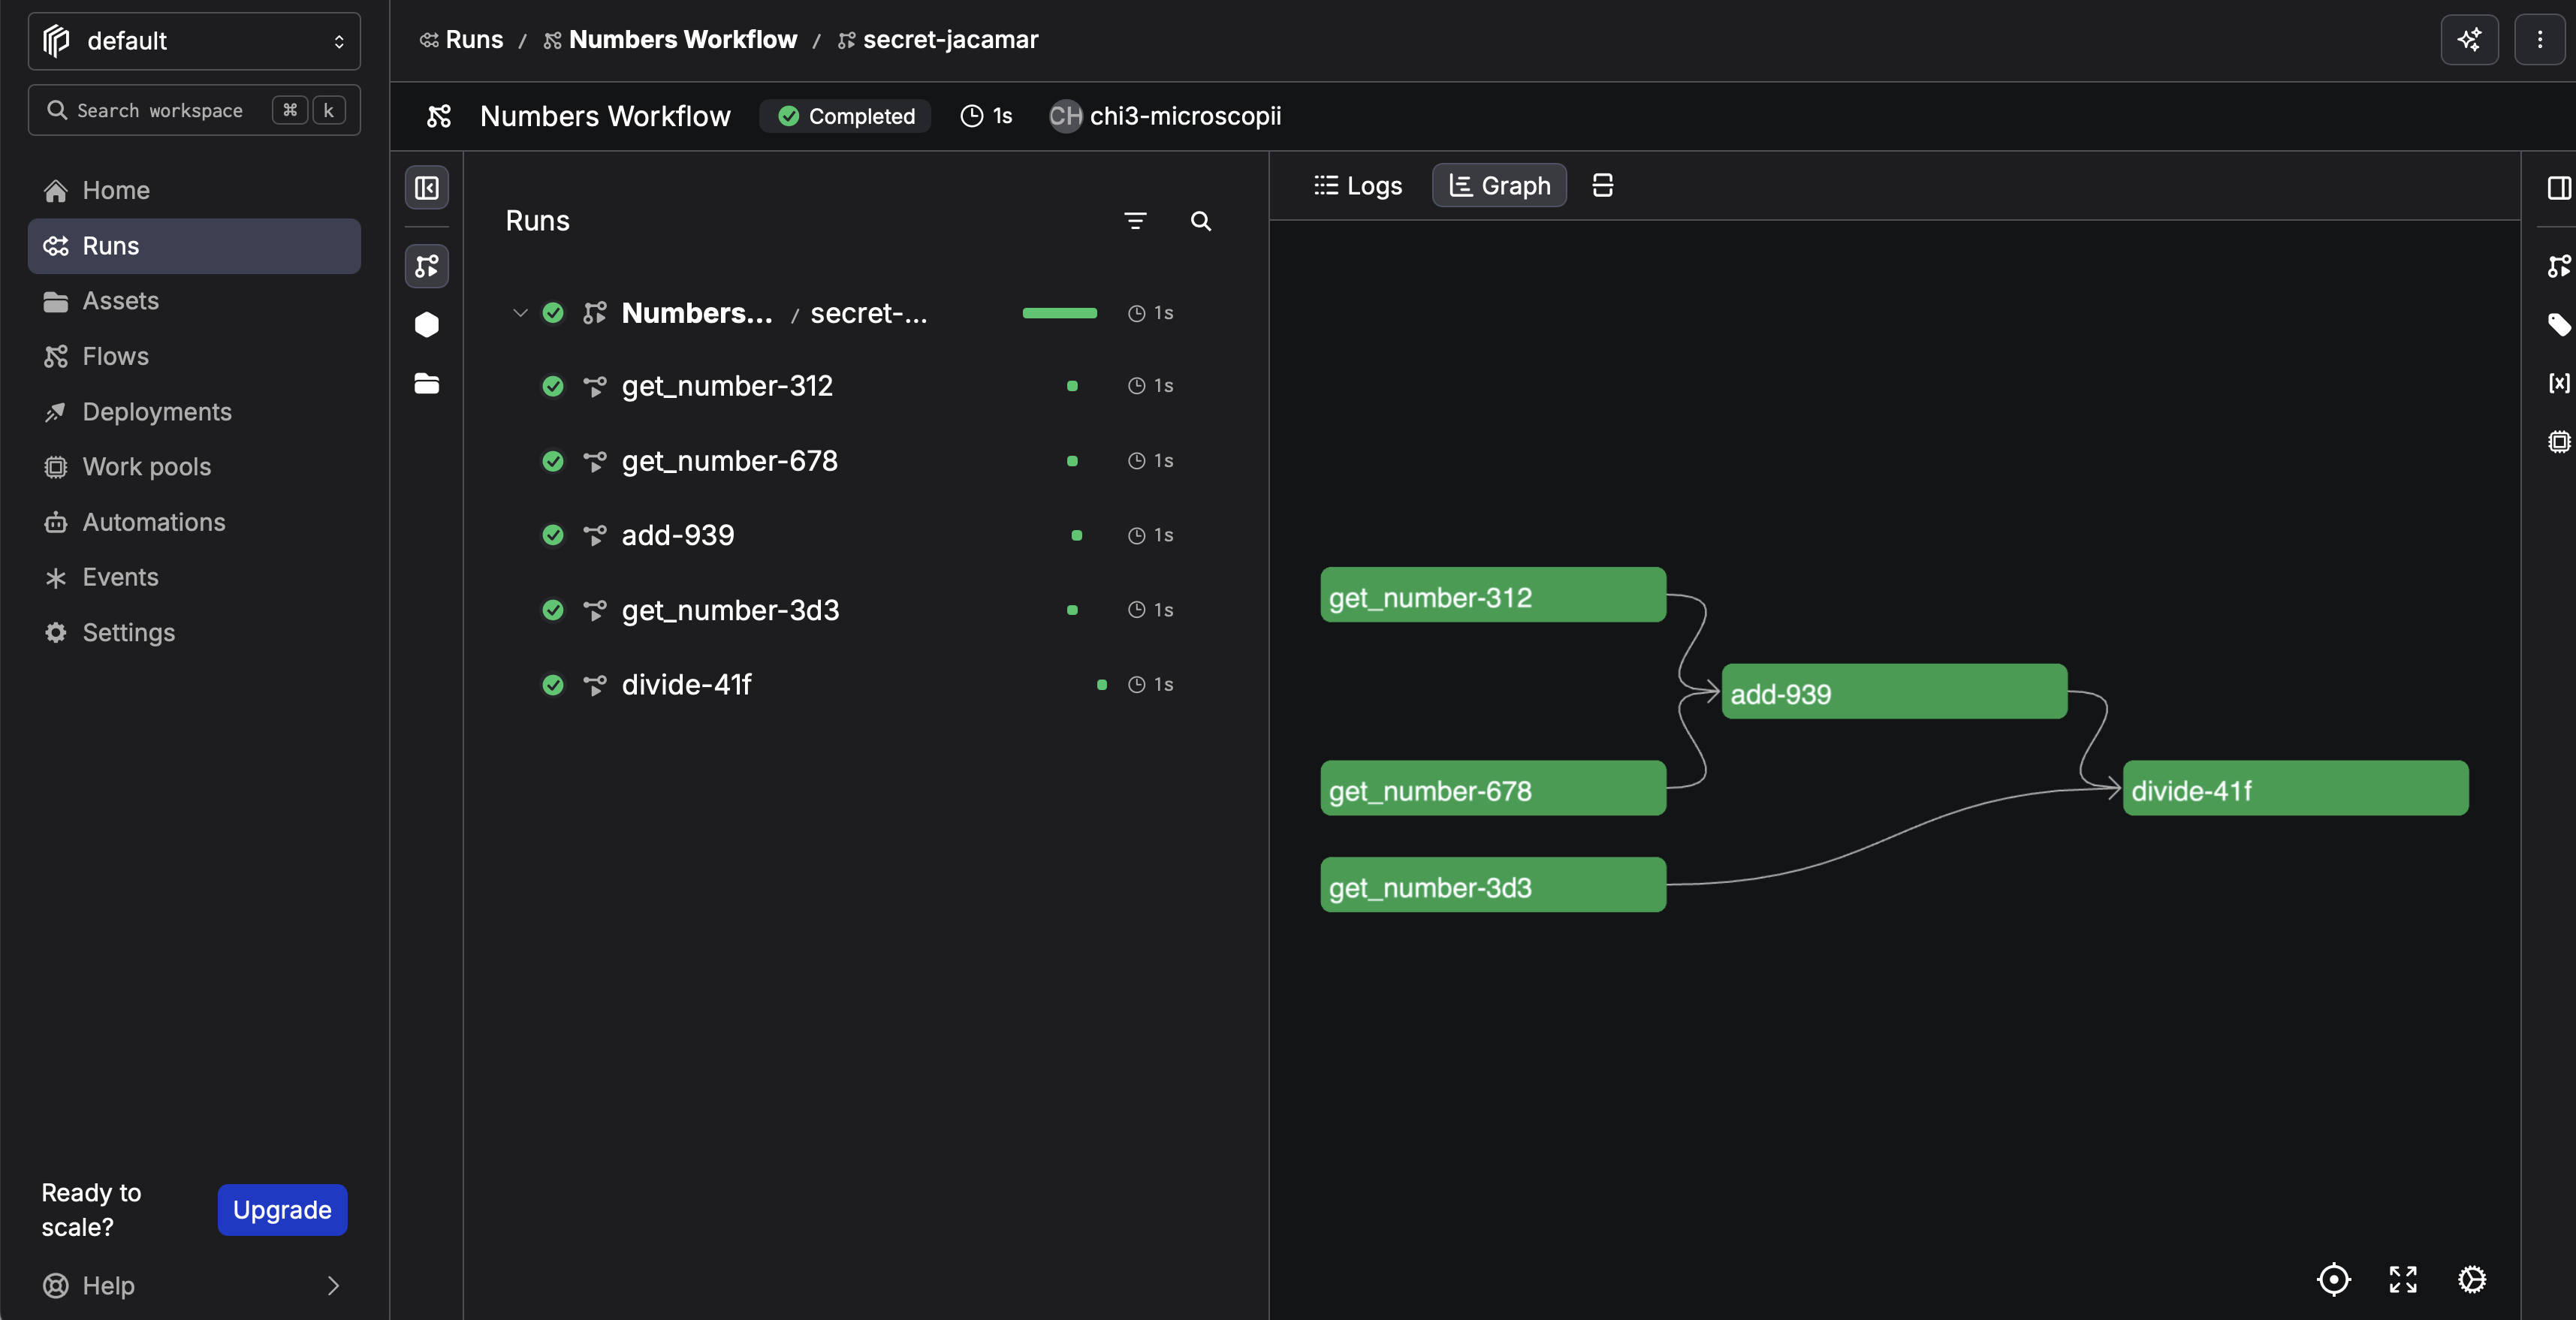2576x1320 pixels.
Task: Open Assets in the sidebar
Action: click(194, 301)
